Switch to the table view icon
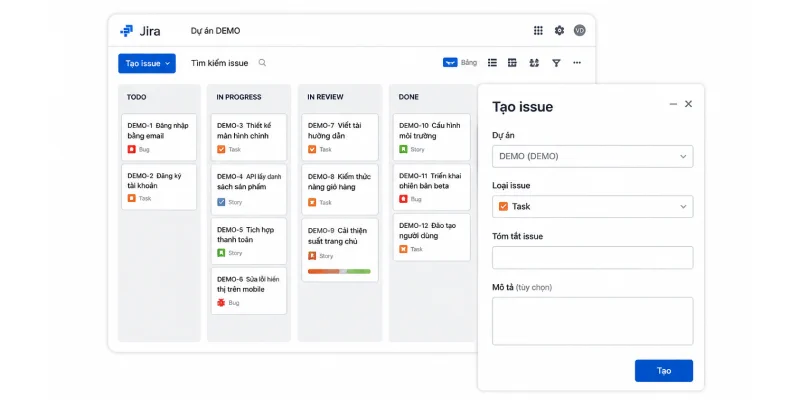The width and height of the screenshot is (800, 400). click(x=512, y=63)
